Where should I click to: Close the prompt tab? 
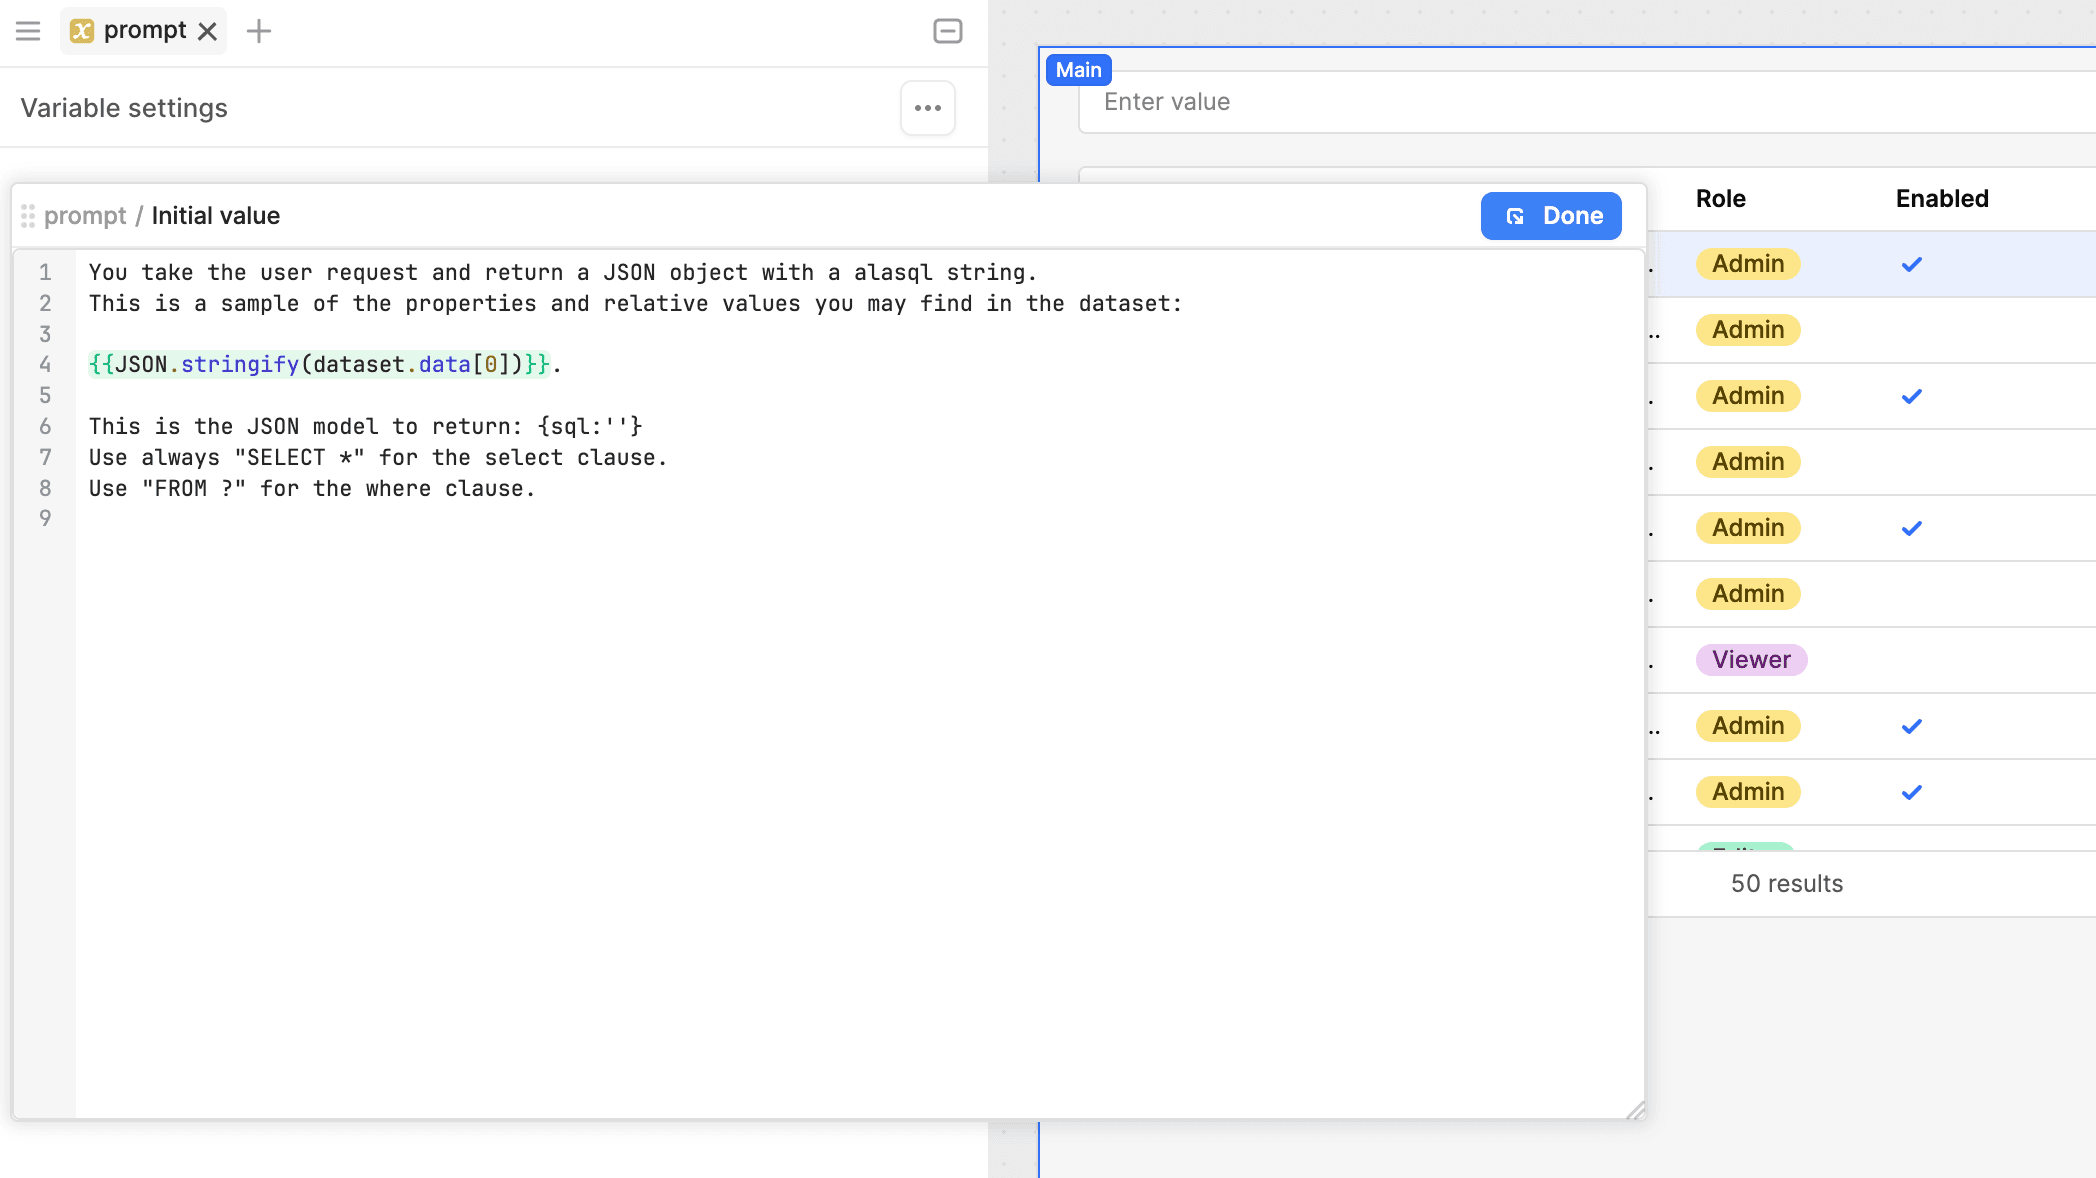(208, 31)
